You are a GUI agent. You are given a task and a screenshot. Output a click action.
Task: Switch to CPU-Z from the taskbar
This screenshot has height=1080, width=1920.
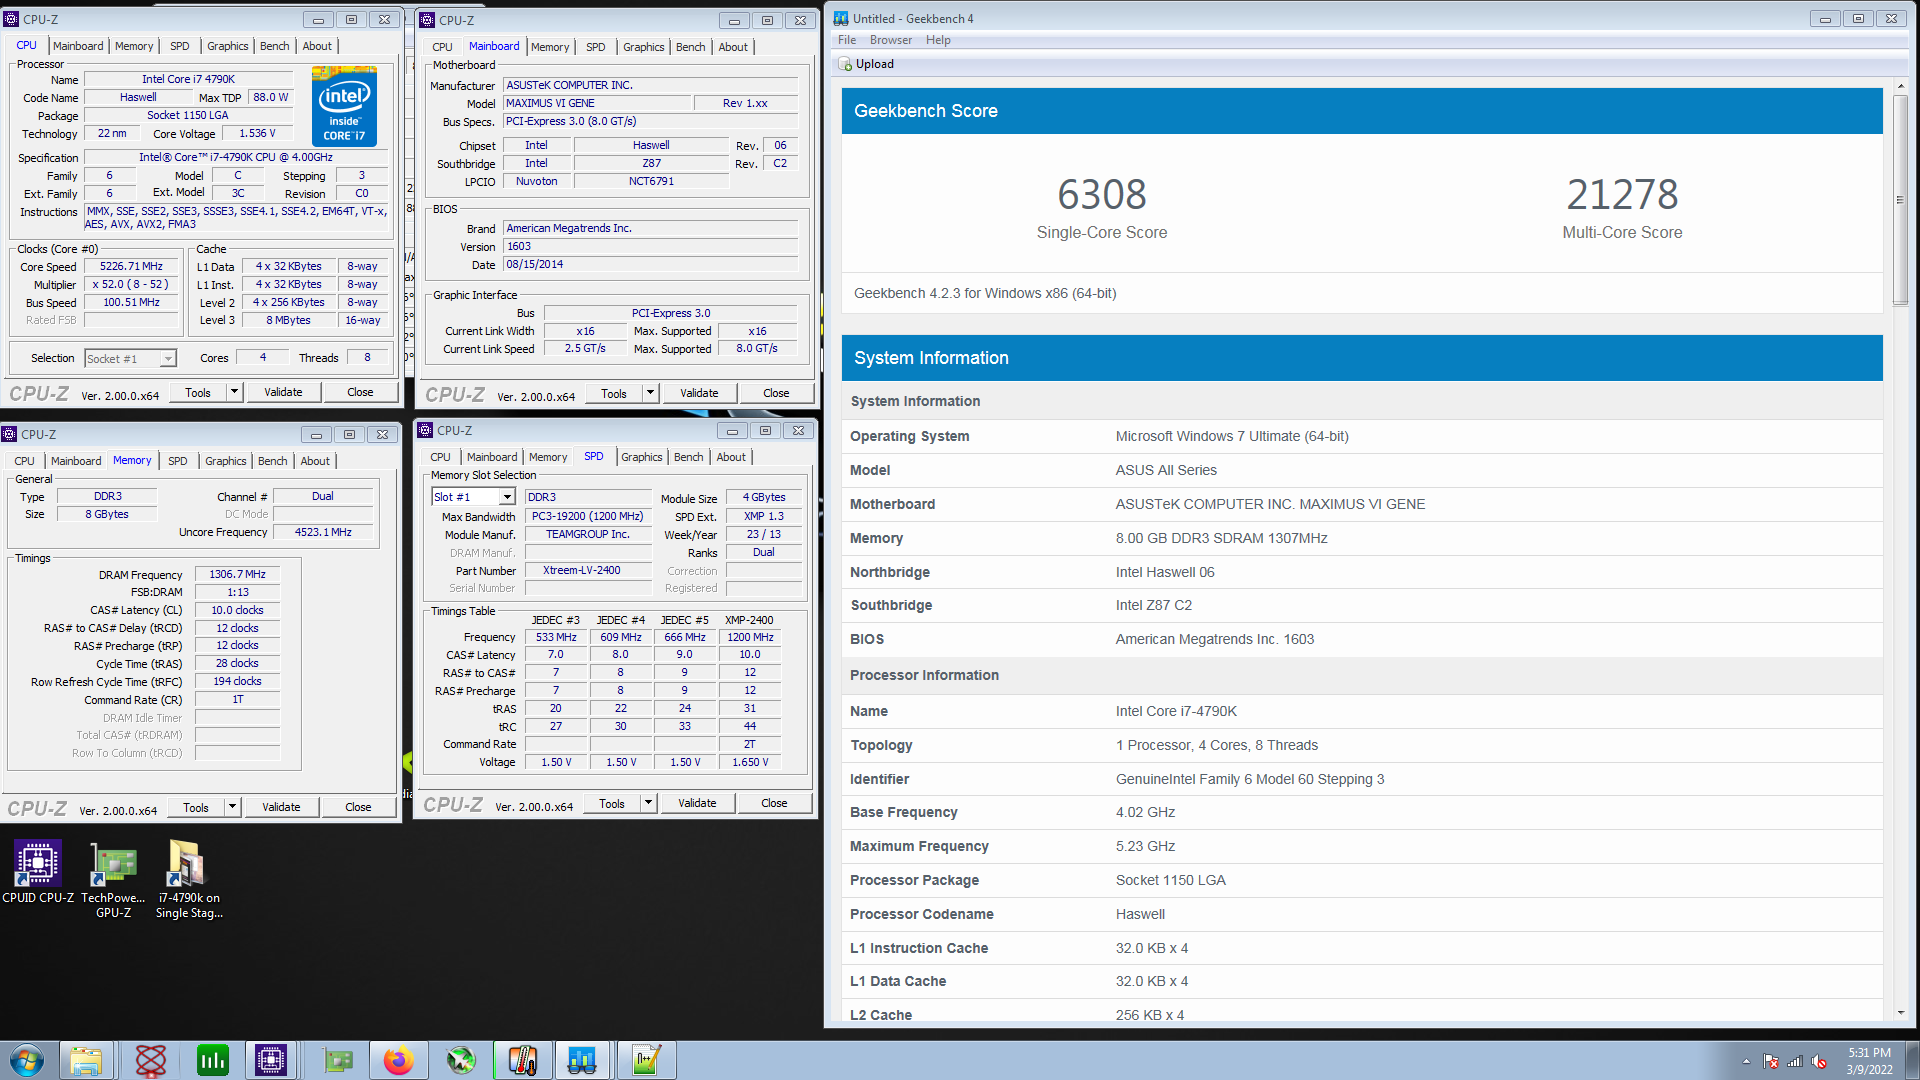click(x=271, y=1060)
